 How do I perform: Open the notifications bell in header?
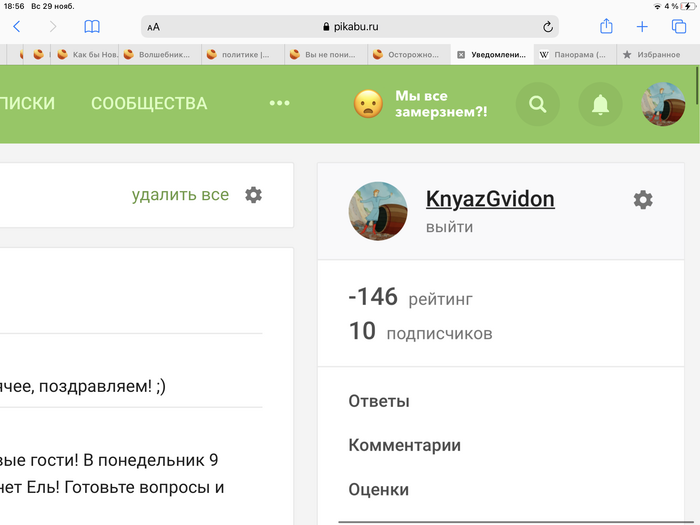[600, 104]
